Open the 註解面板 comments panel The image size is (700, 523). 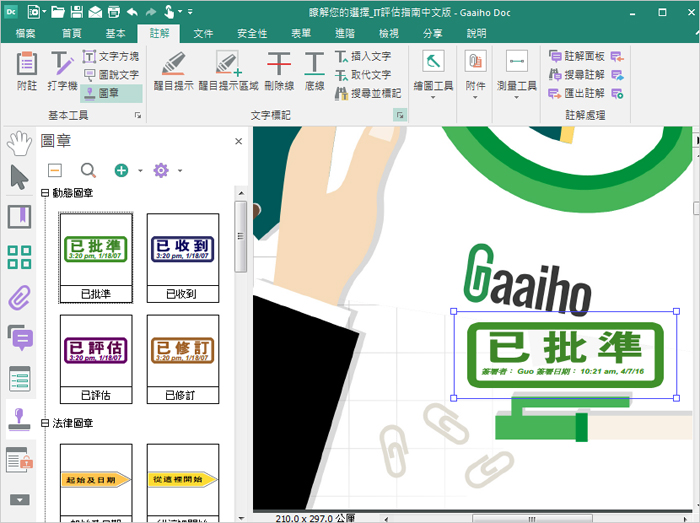pos(576,56)
